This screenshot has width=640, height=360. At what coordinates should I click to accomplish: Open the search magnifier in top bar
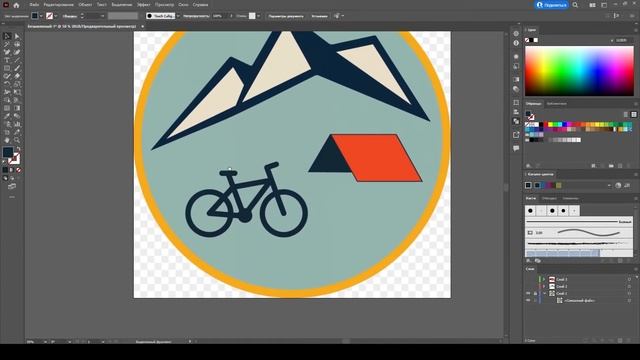[575, 5]
